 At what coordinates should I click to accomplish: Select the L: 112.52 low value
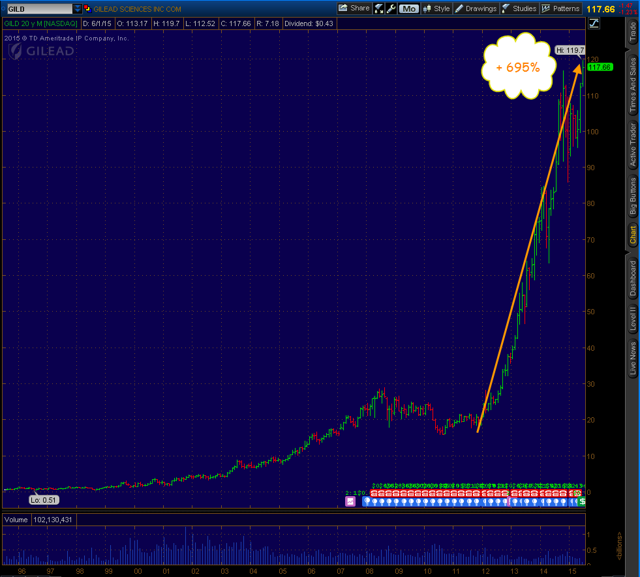click(200, 24)
